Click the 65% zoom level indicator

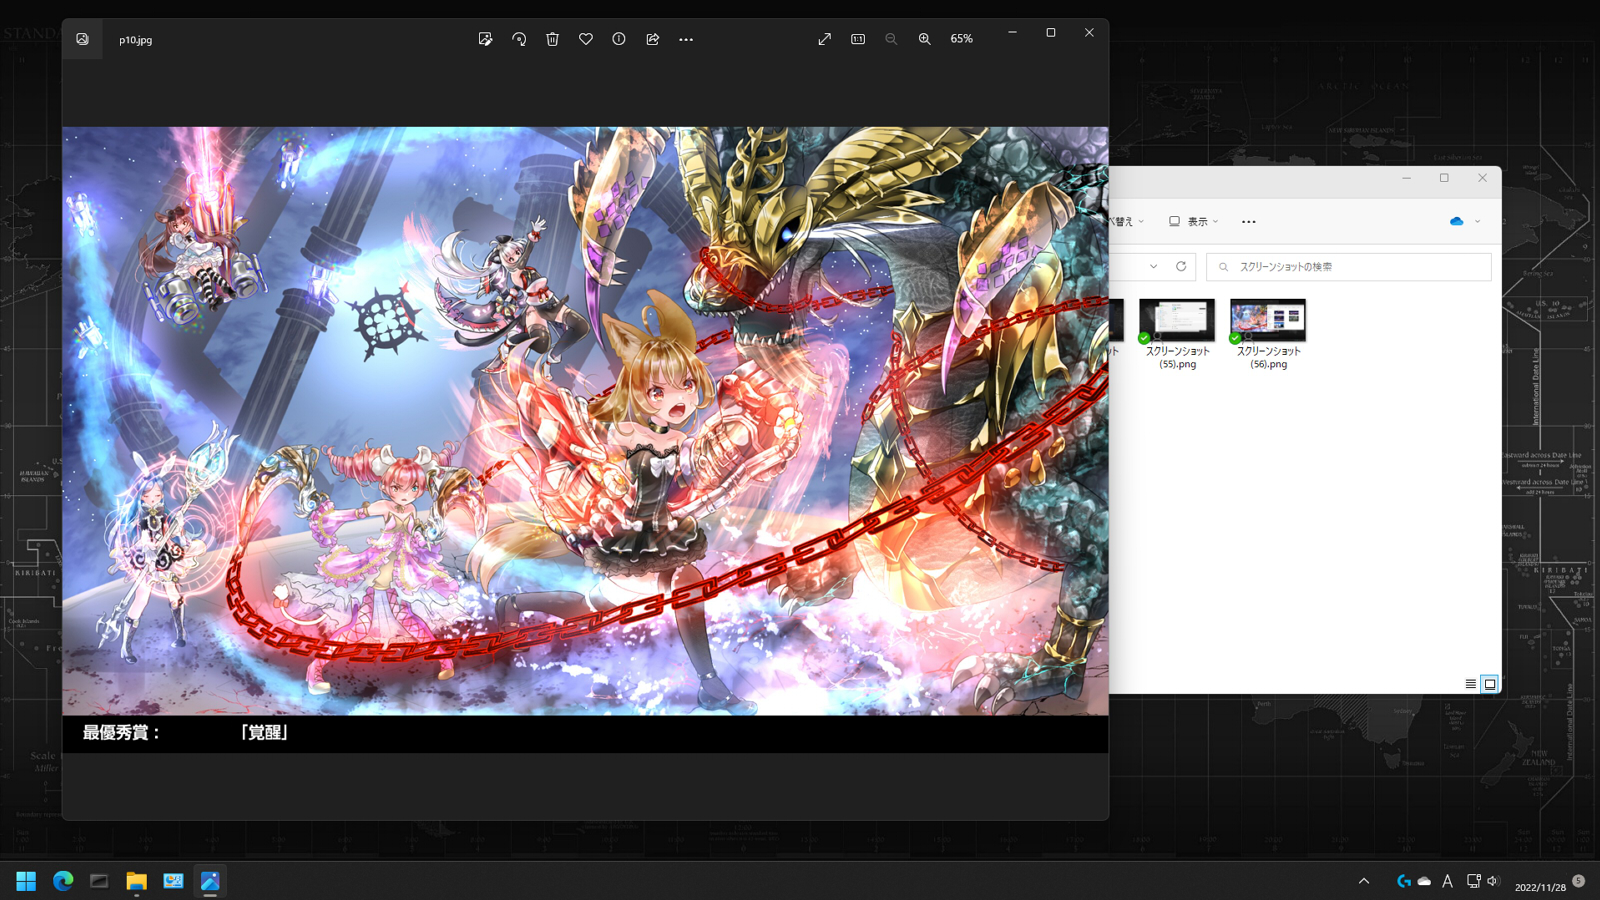tap(961, 39)
